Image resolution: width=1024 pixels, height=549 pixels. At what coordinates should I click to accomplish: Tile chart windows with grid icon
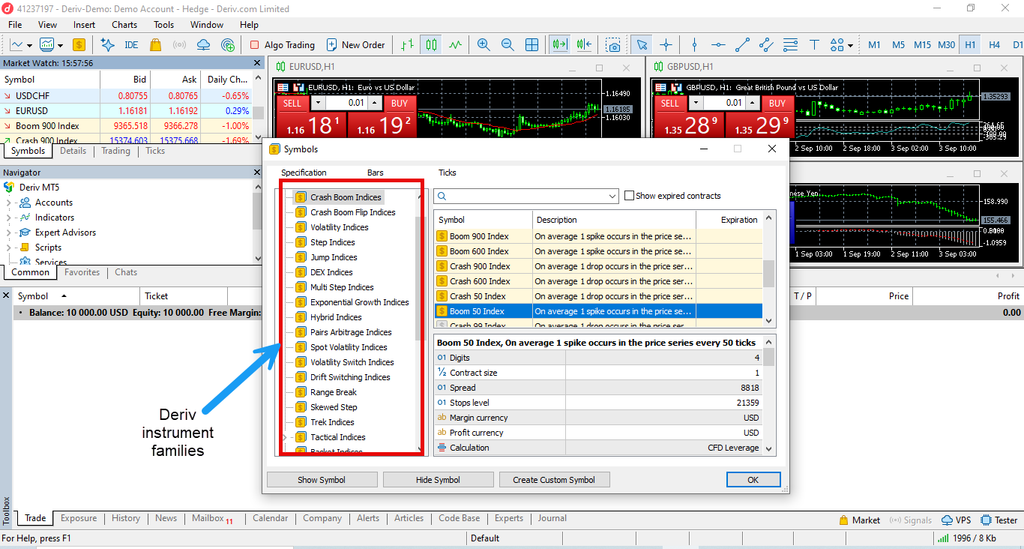(532, 45)
